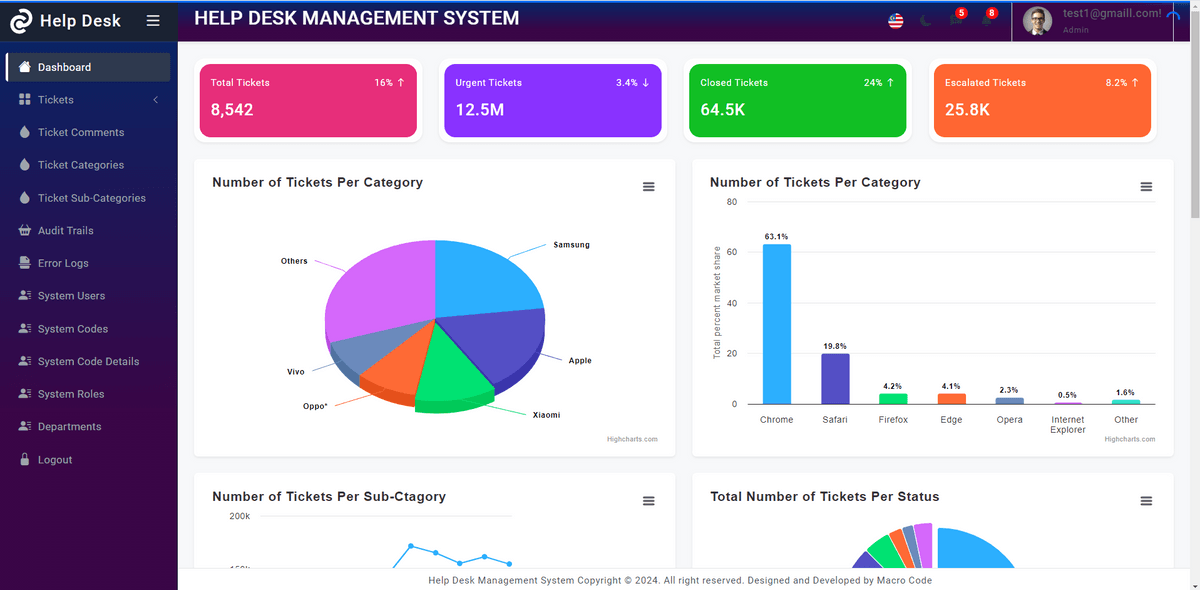Open the Tickets Per Status chart menu
The image size is (1200, 590).
[x=1146, y=501]
